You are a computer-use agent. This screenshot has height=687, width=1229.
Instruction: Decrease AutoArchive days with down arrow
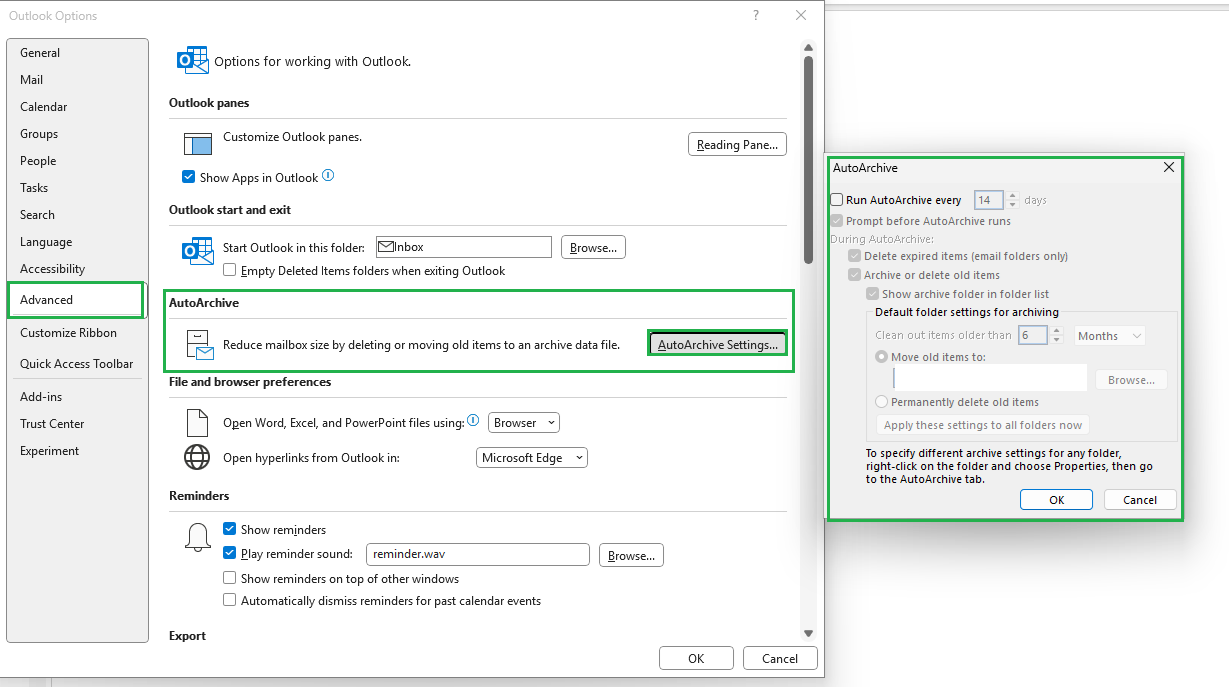coord(1012,205)
